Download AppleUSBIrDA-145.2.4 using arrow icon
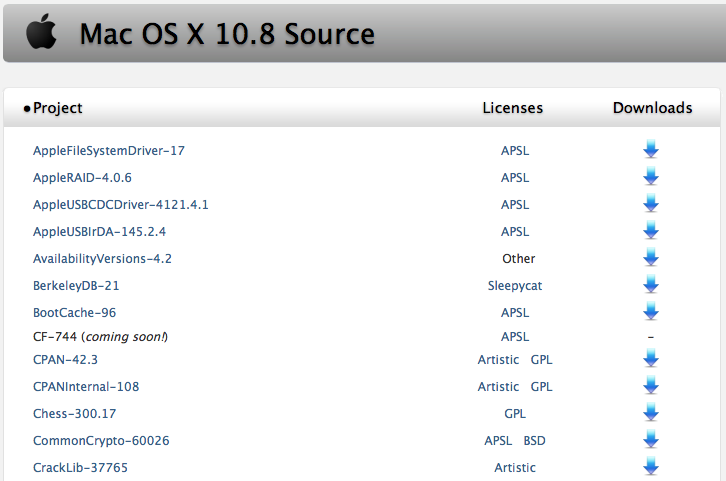 click(651, 230)
